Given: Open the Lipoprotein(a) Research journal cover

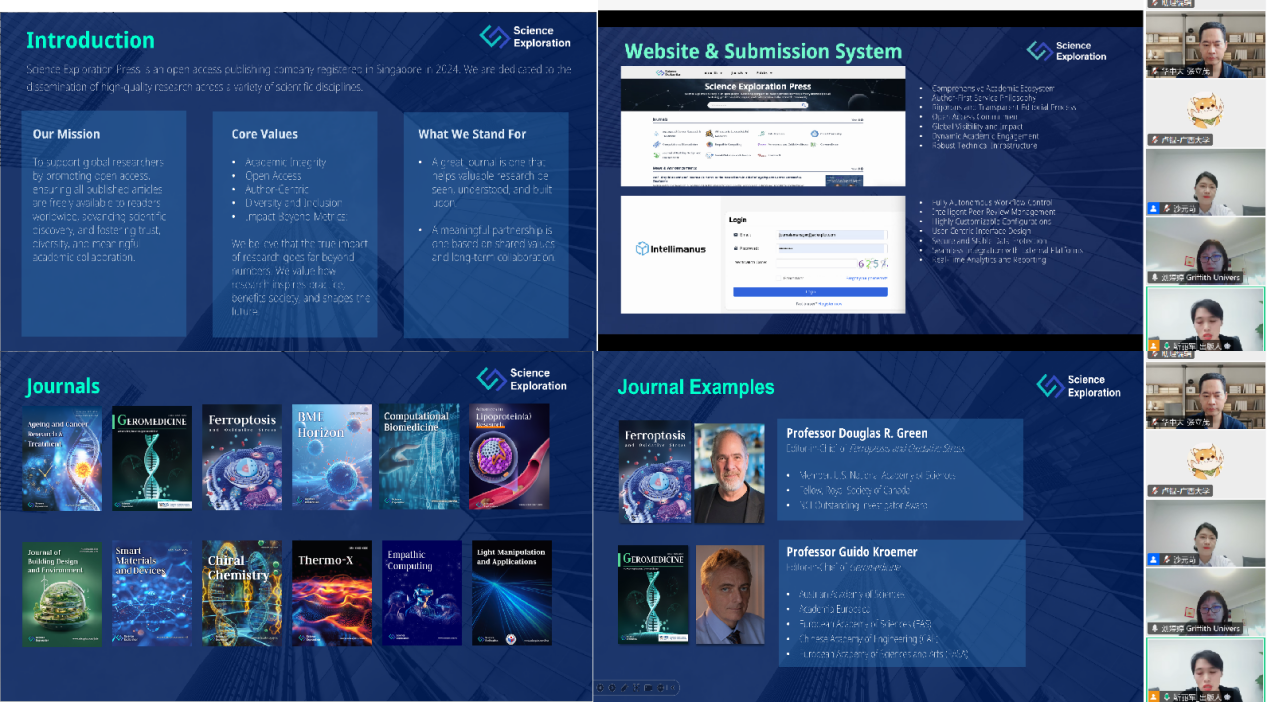Looking at the screenshot, I should coord(510,457).
